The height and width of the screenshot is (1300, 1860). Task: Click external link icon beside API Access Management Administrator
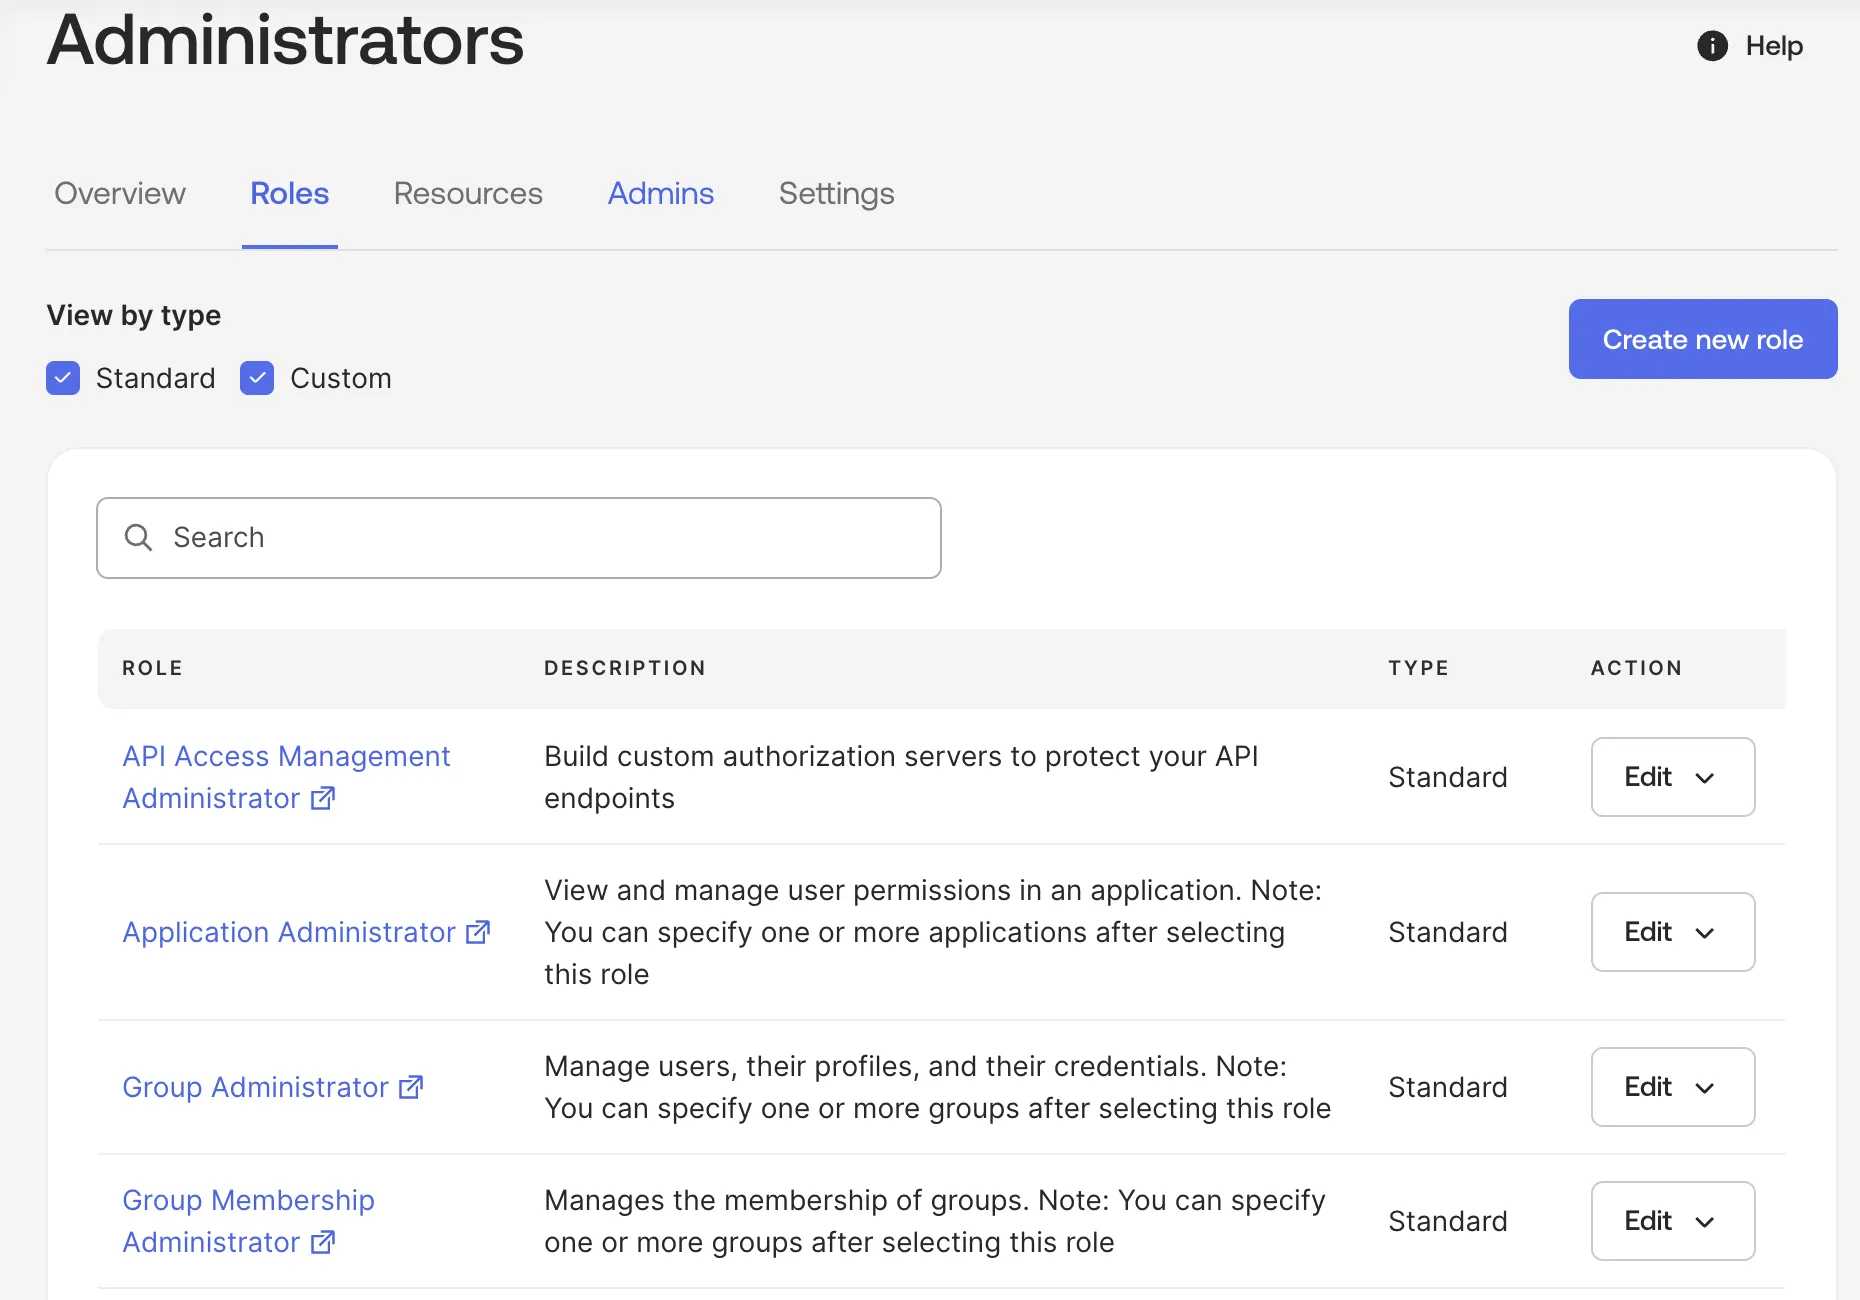tap(323, 798)
